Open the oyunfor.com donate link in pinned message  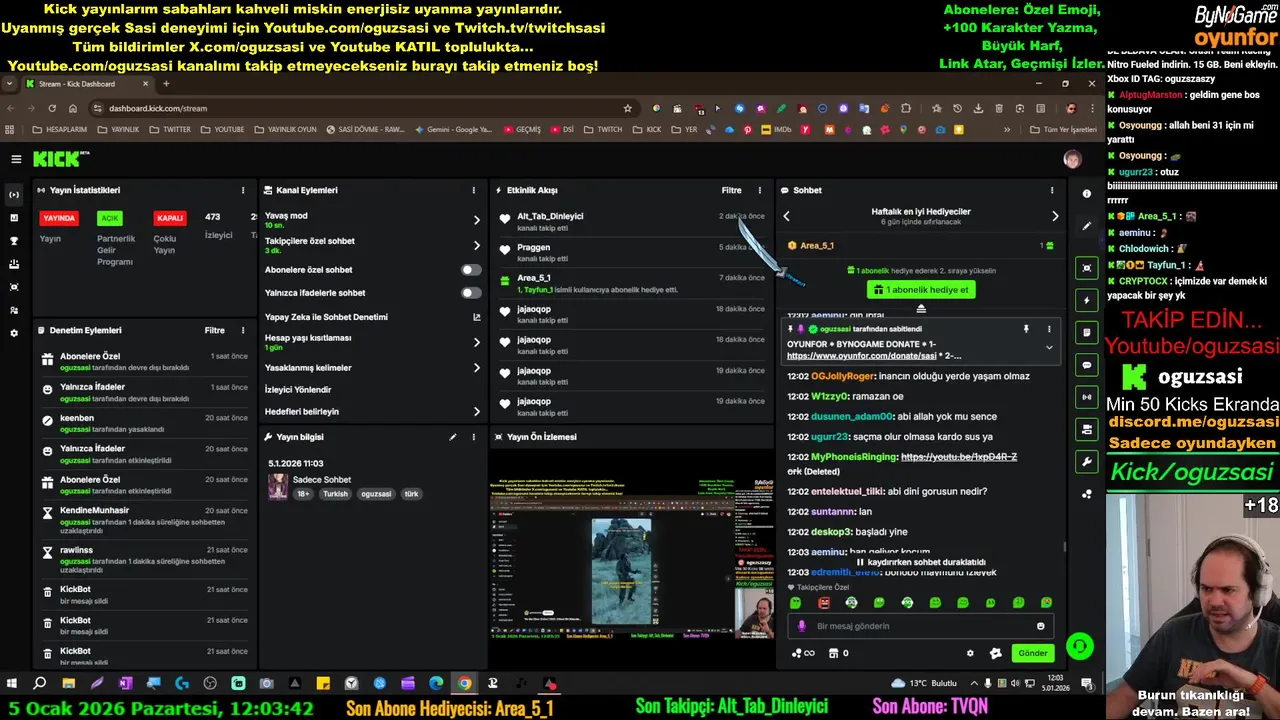click(x=861, y=356)
